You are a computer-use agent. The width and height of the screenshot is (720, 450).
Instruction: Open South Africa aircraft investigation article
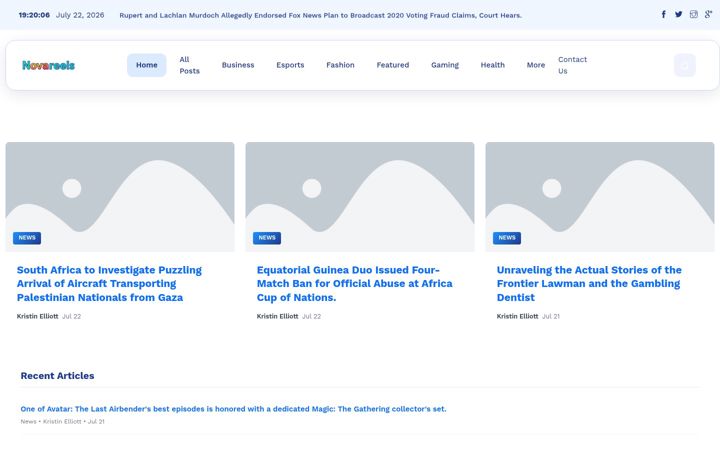click(109, 283)
